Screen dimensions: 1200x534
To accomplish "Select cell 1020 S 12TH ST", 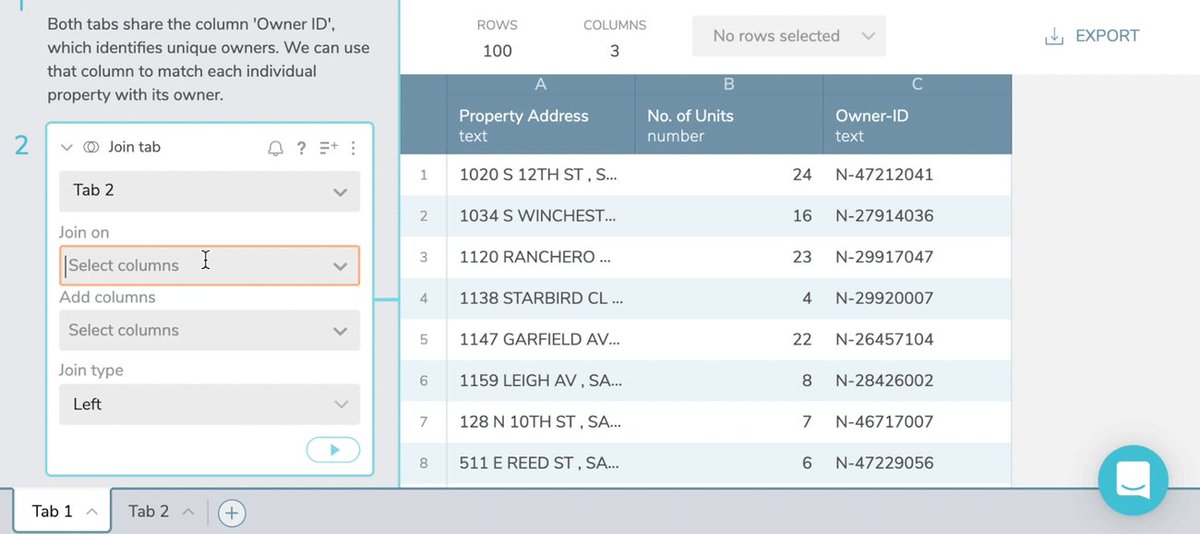I will pyautogui.click(x=540, y=175).
